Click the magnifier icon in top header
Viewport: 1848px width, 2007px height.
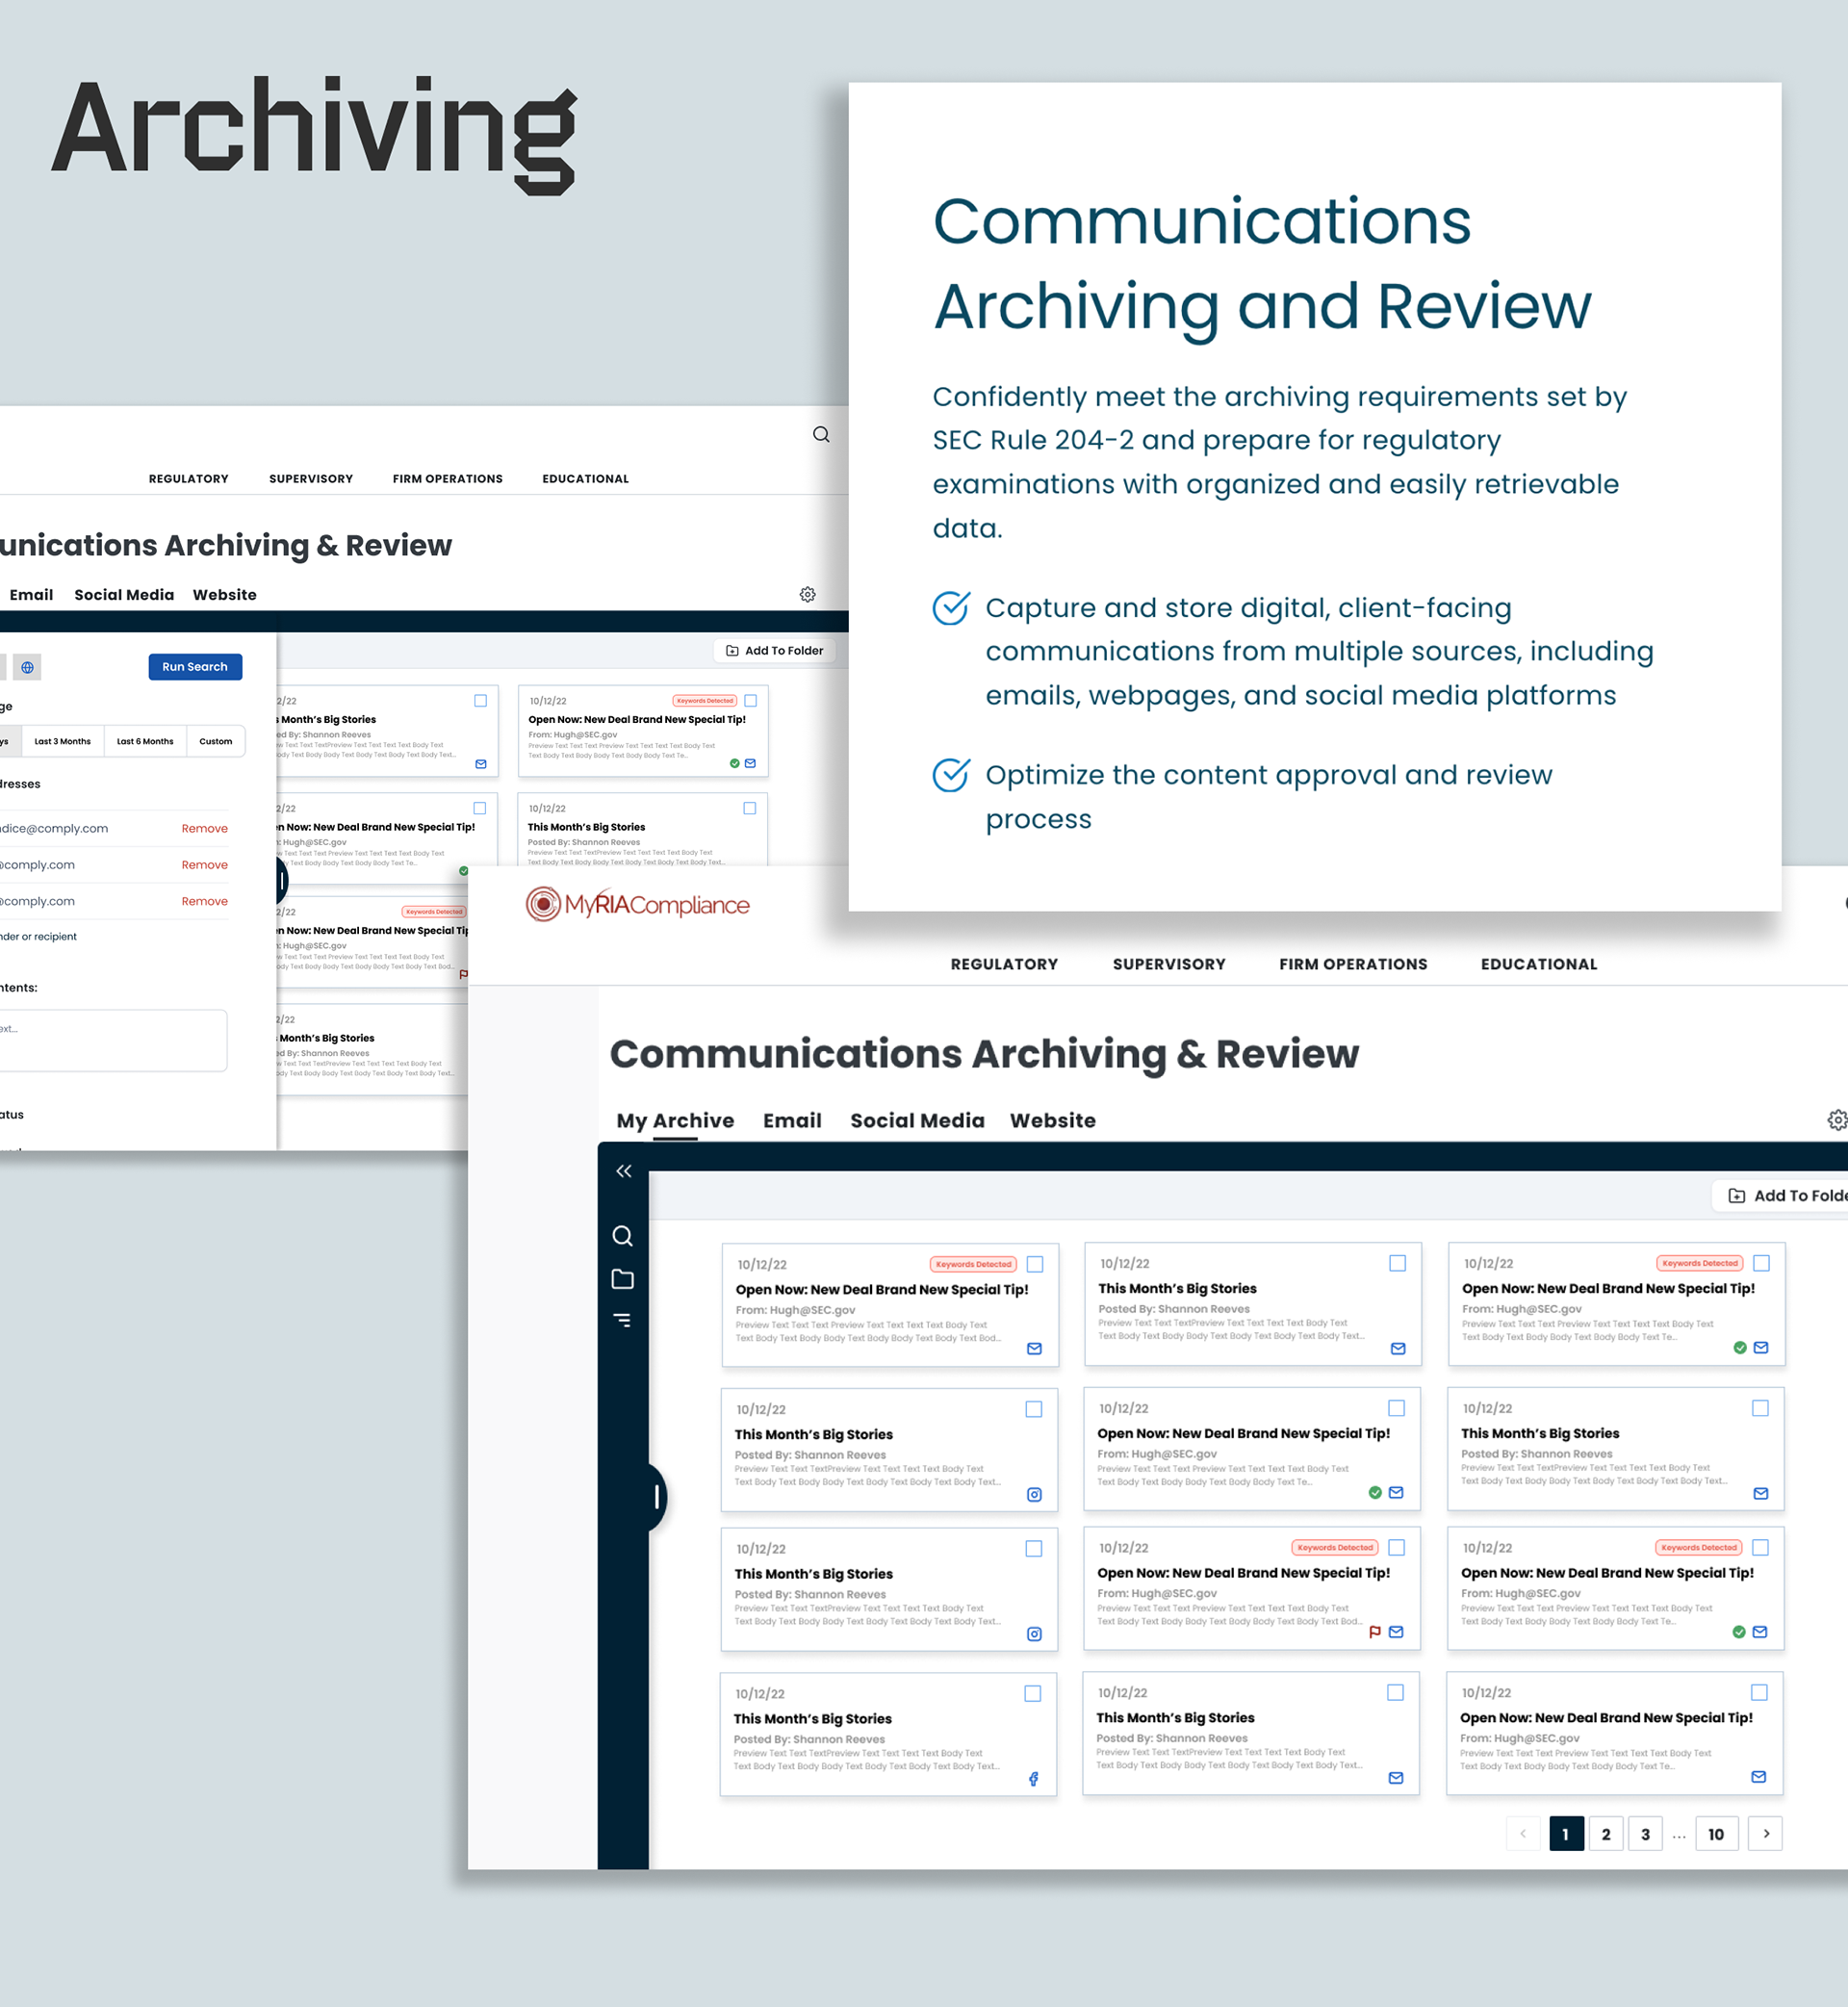coord(821,434)
